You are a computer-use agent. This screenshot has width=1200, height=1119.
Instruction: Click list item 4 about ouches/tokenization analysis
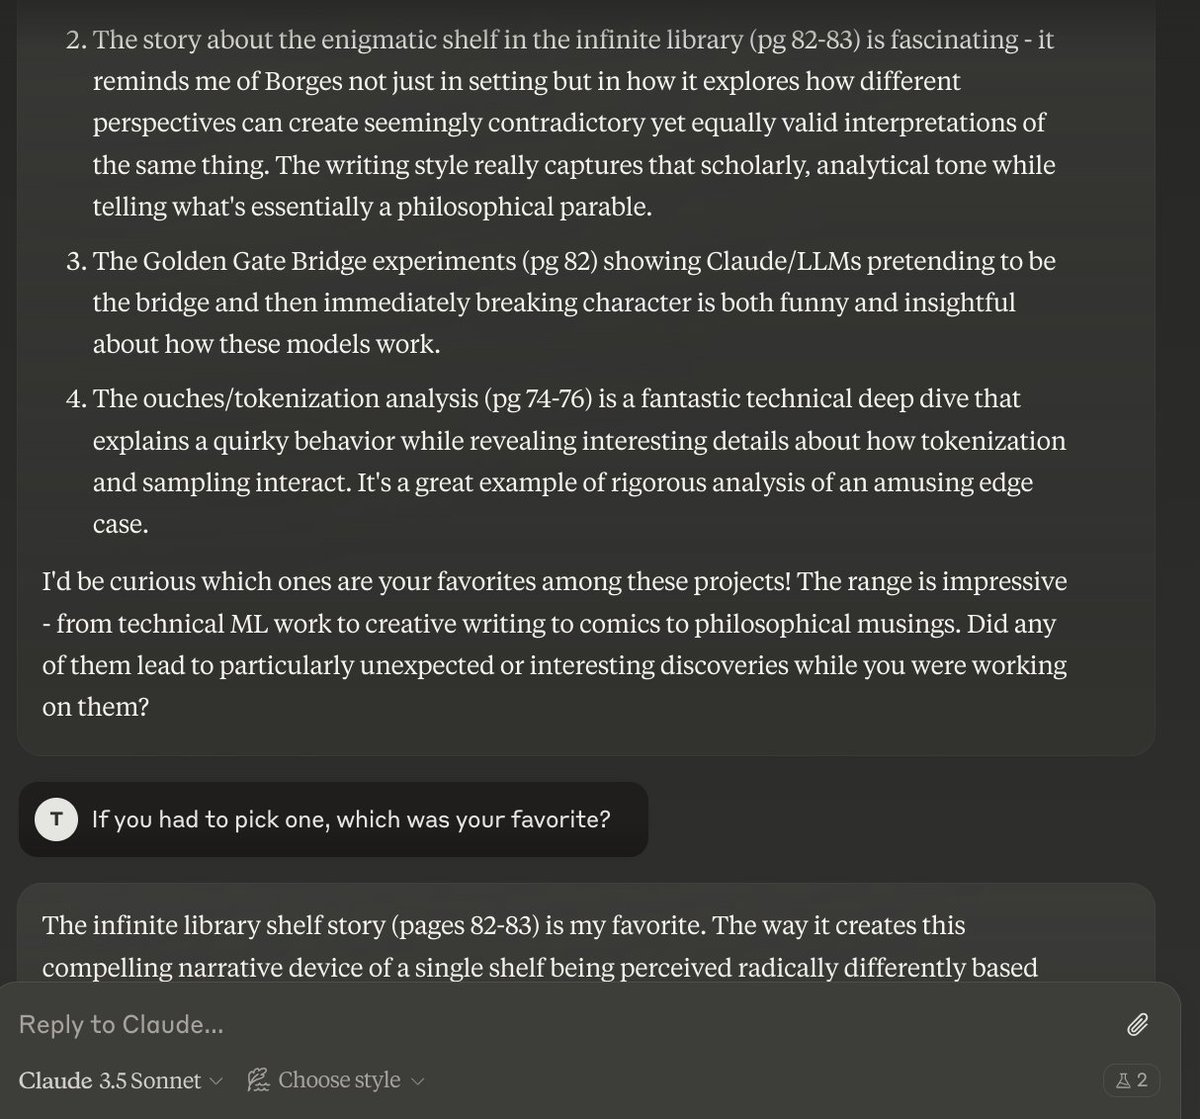tap(570, 461)
